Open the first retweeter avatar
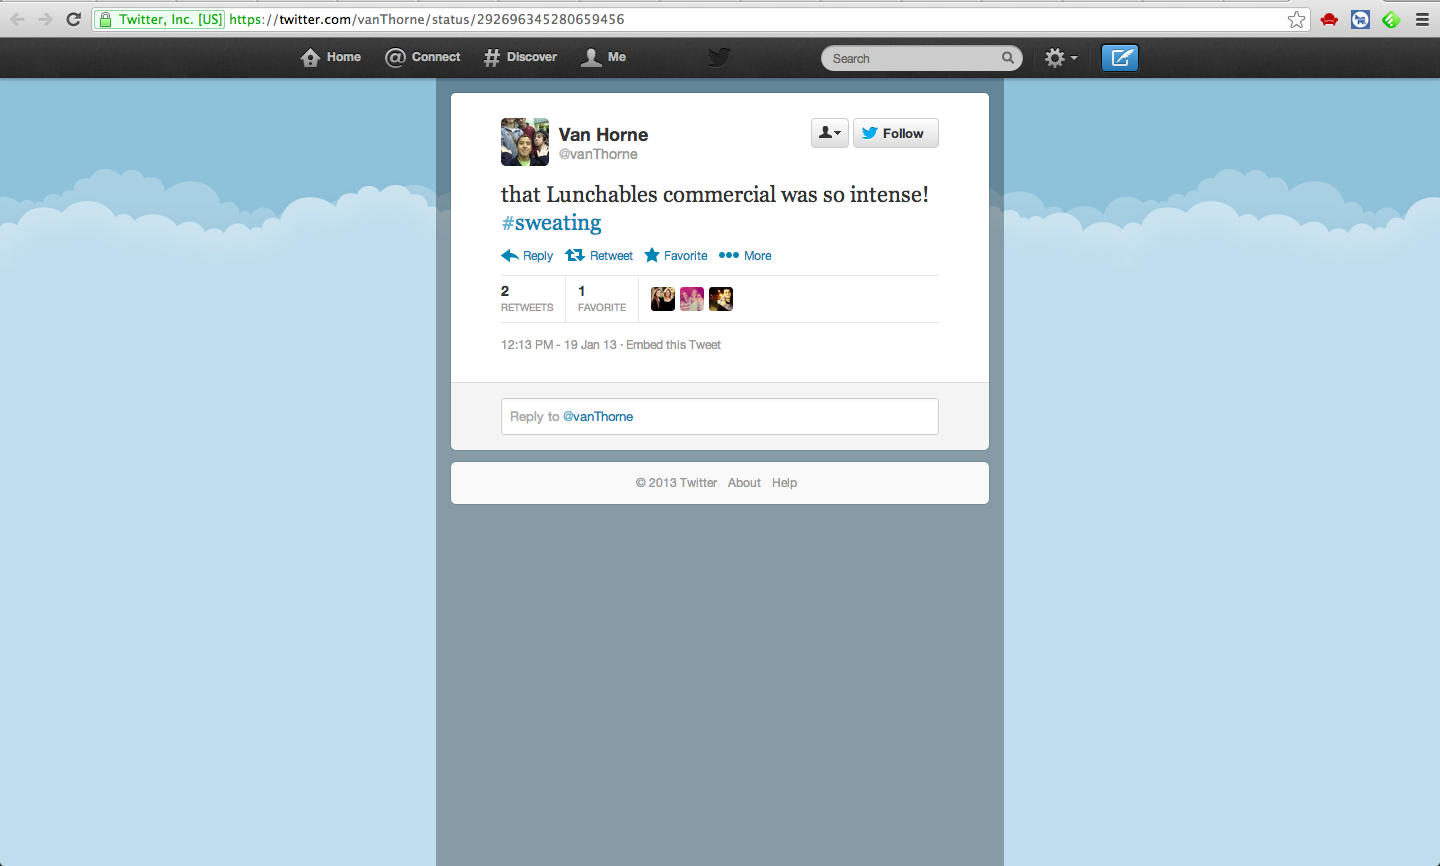Image resolution: width=1440 pixels, height=866 pixels. [x=663, y=299]
